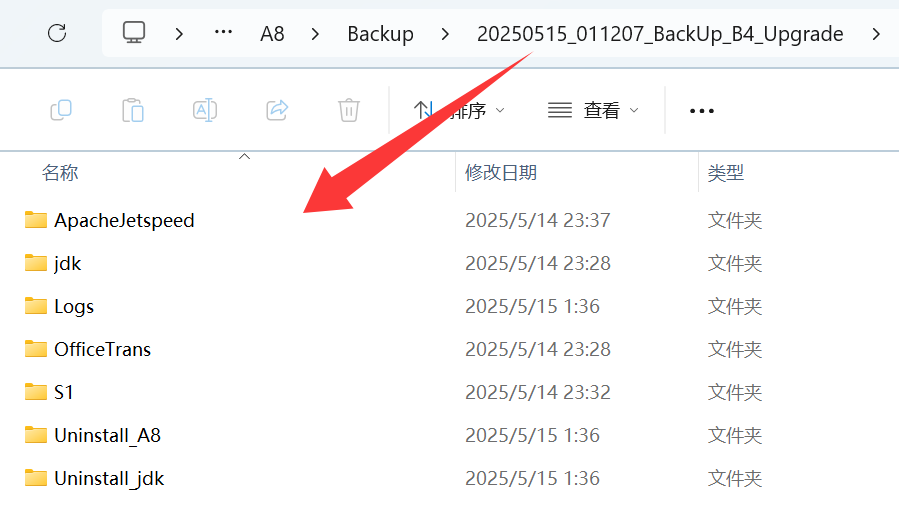Screen dimensions: 899x513
Task: Open the Sort (排序) dropdown
Action: [459, 110]
